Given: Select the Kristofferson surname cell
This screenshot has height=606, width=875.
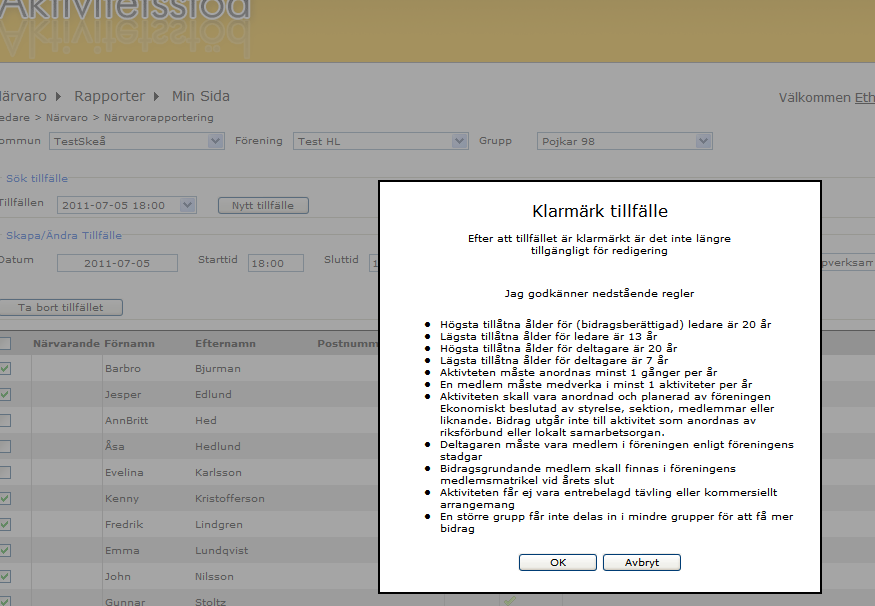Looking at the screenshot, I should 230,498.
